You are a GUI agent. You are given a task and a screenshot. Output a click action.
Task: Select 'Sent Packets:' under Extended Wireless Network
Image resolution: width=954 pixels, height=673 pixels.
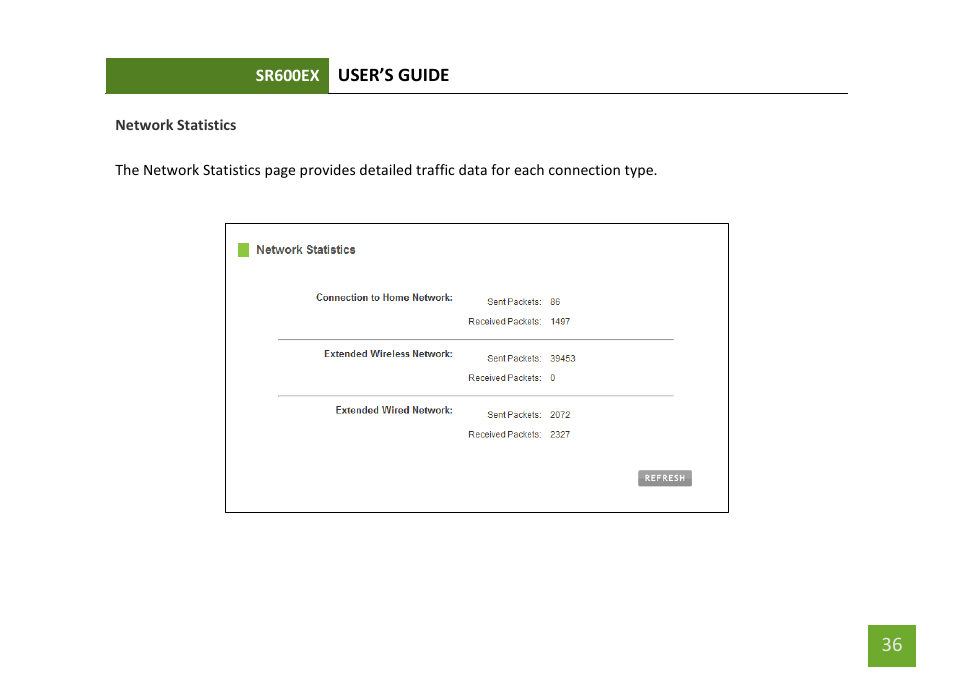coord(514,358)
